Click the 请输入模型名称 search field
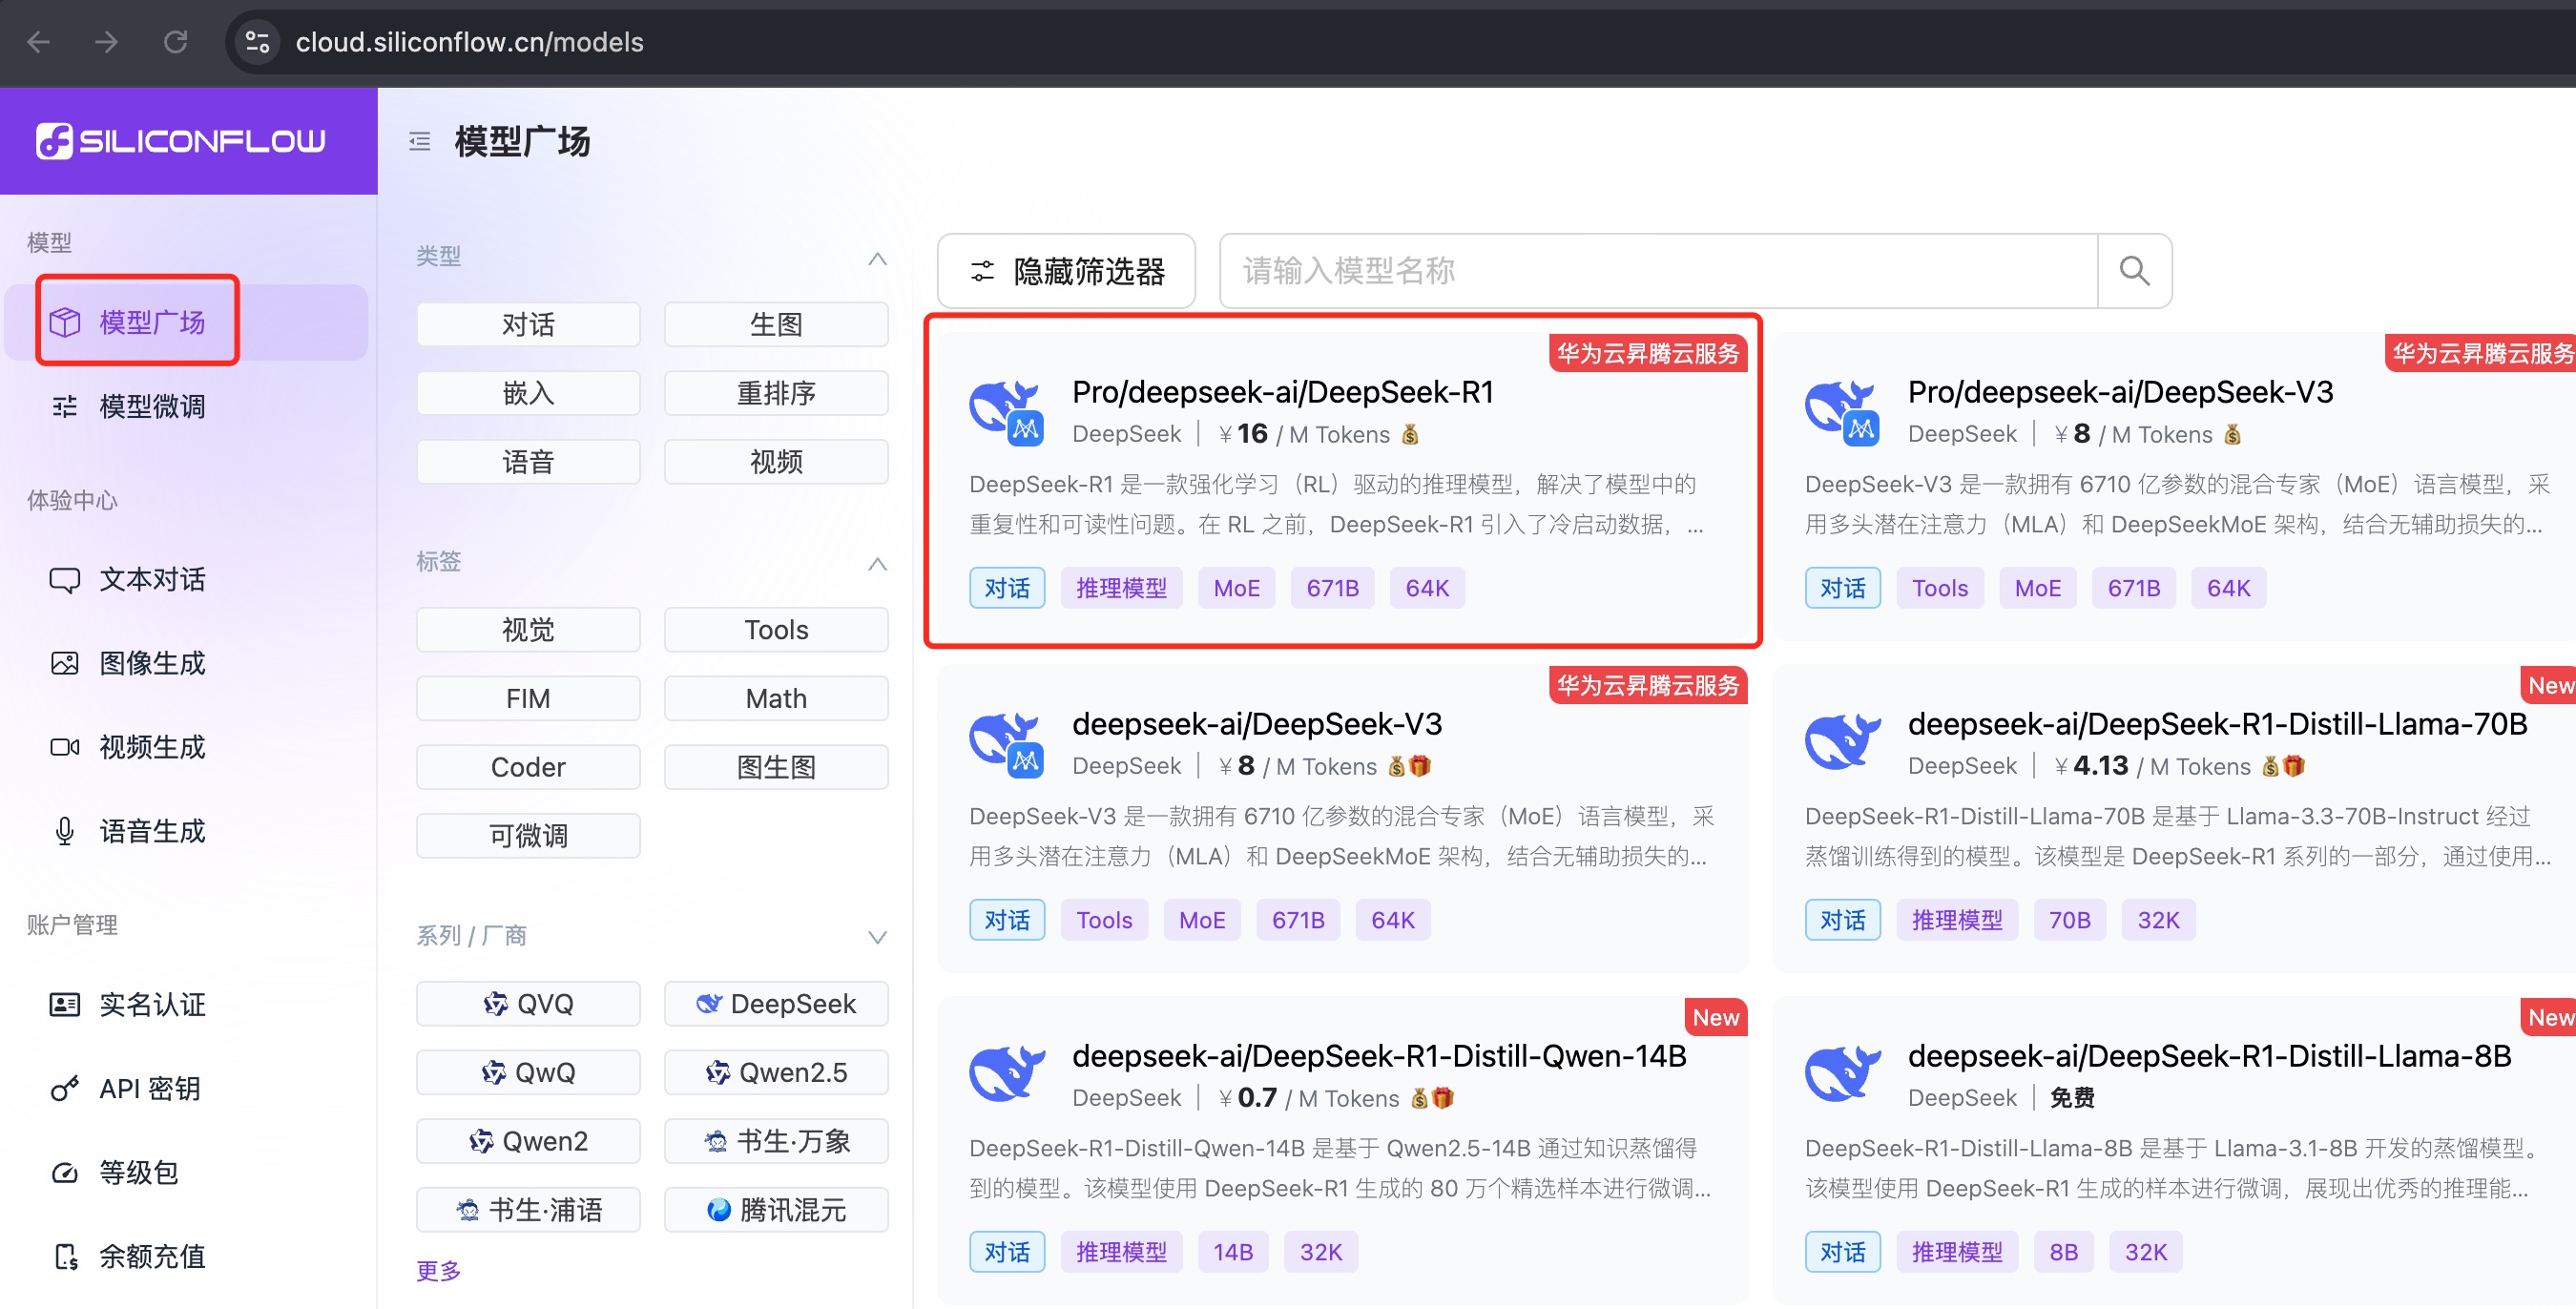Image resolution: width=2576 pixels, height=1309 pixels. [1658, 270]
